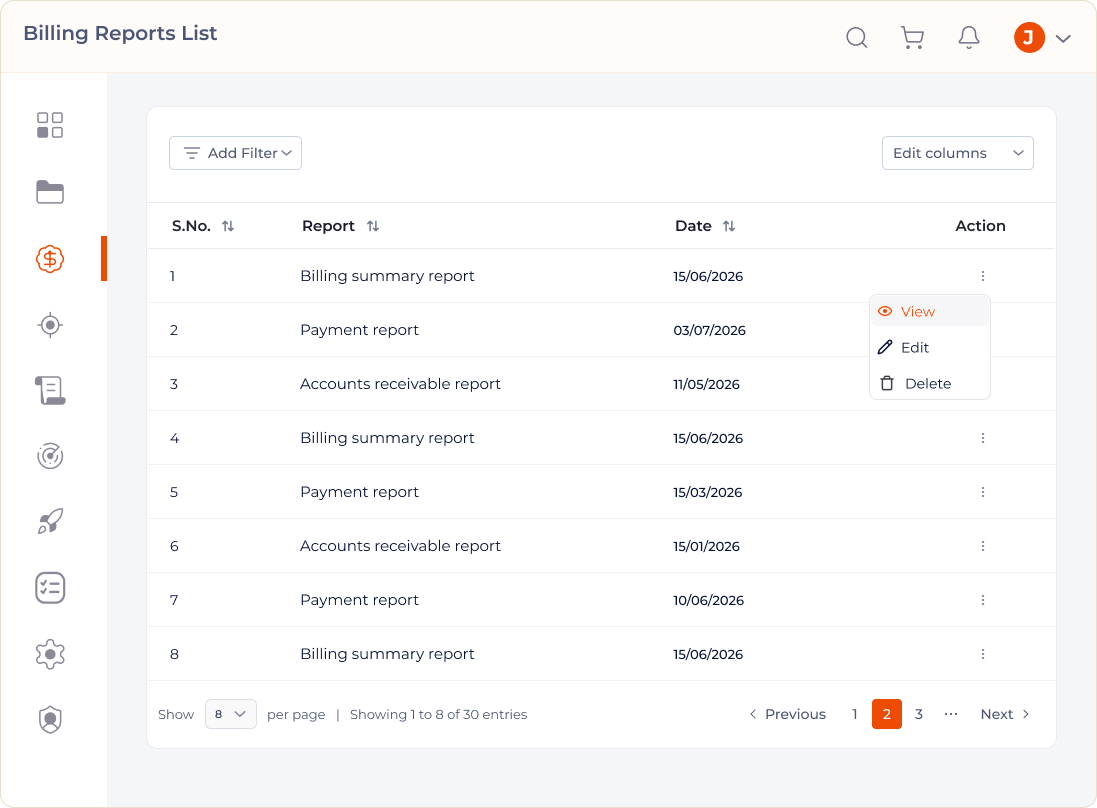Open notifications bell icon

pyautogui.click(x=968, y=37)
